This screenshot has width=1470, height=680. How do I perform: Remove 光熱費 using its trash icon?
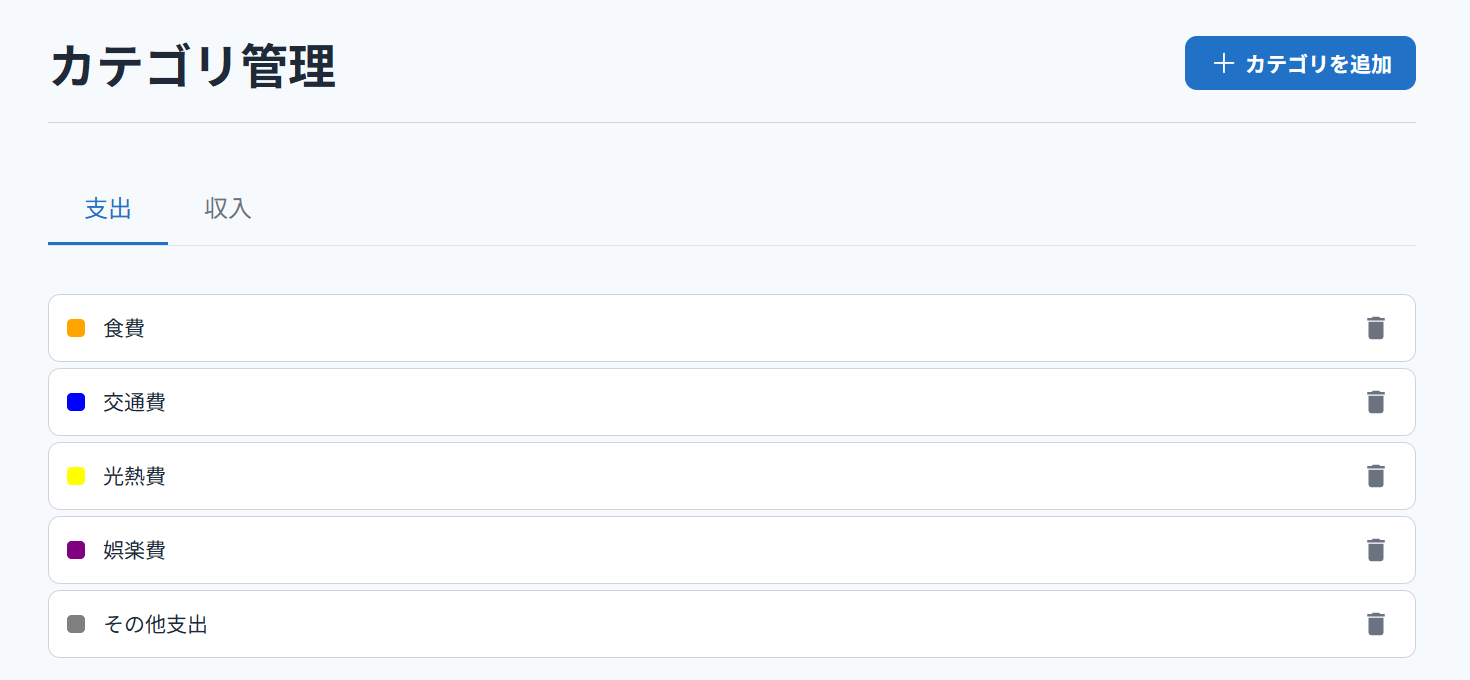1376,476
